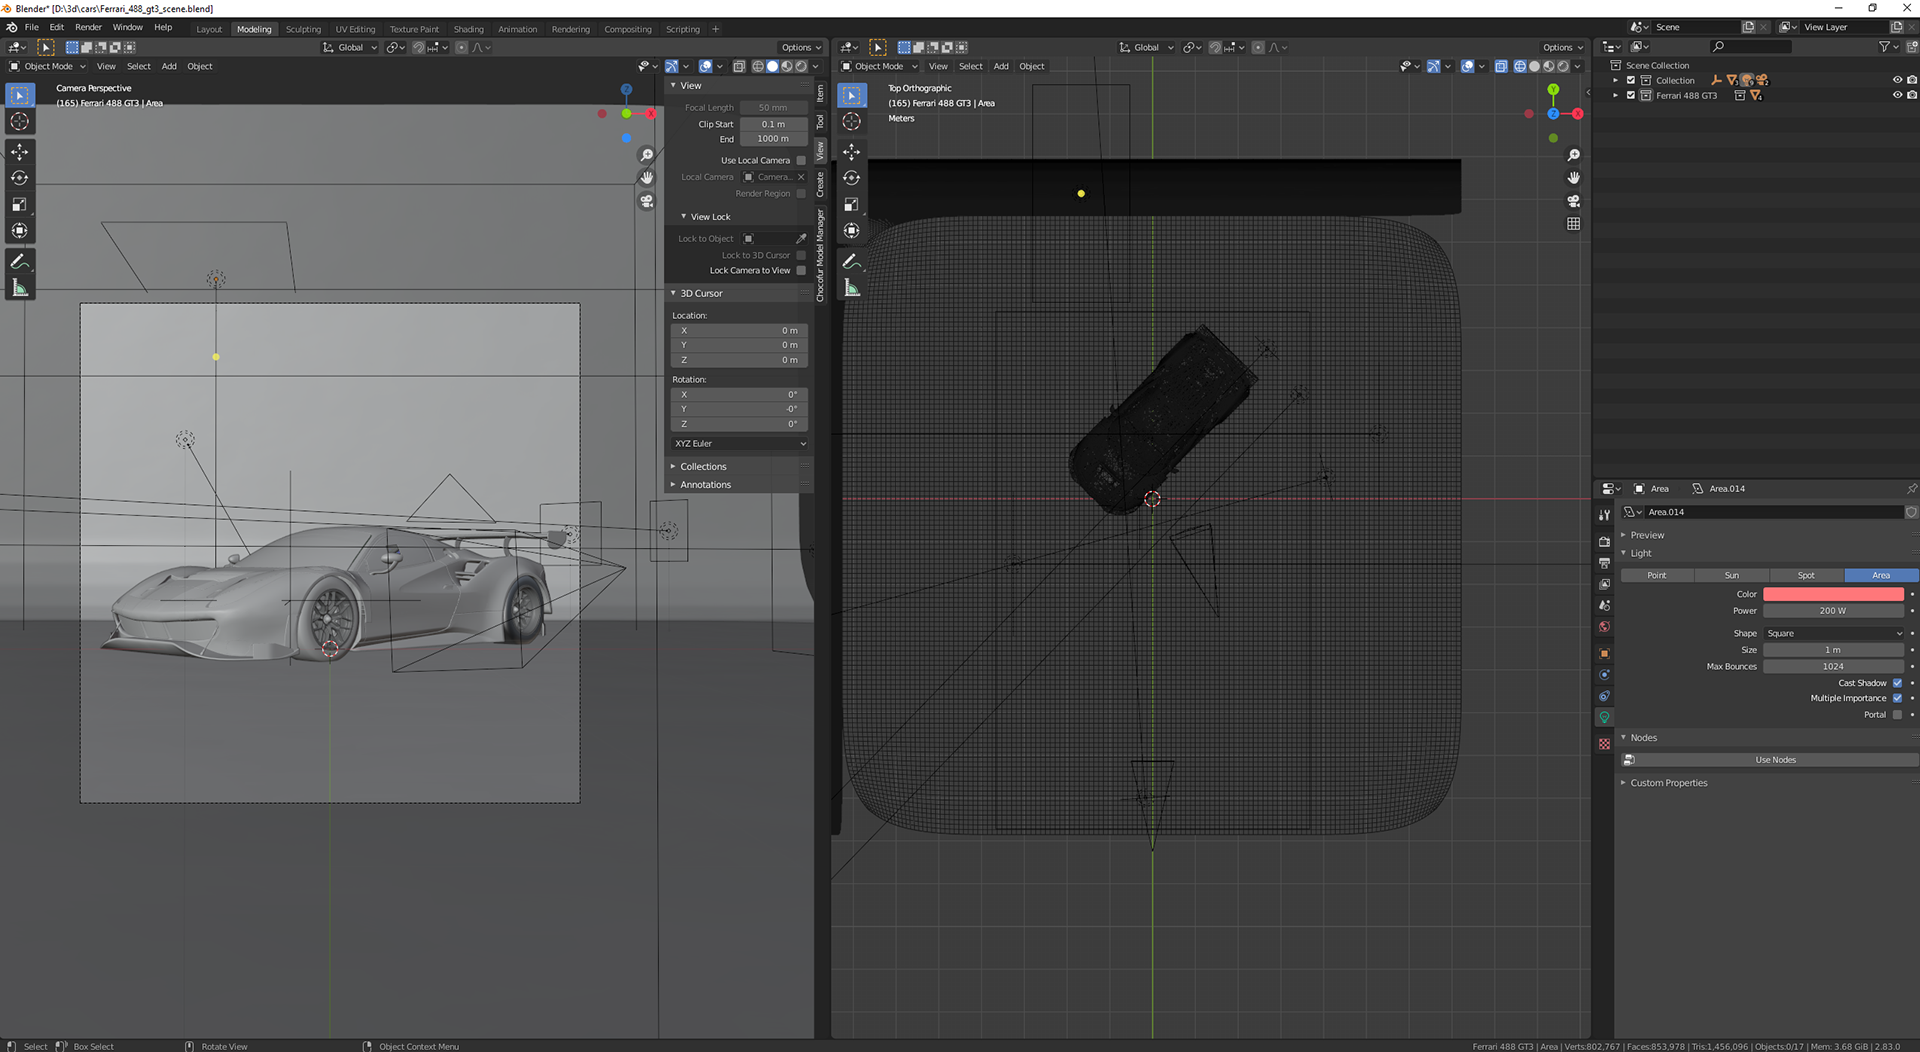1920x1052 pixels.
Task: Open the light Shape dropdown
Action: coord(1833,634)
